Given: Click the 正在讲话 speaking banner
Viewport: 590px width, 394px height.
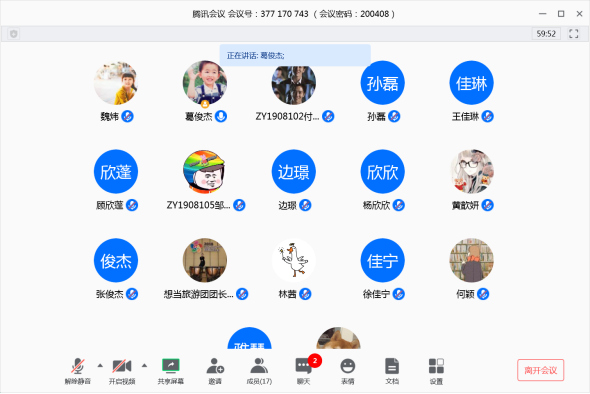Looking at the screenshot, I should pyautogui.click(x=295, y=55).
